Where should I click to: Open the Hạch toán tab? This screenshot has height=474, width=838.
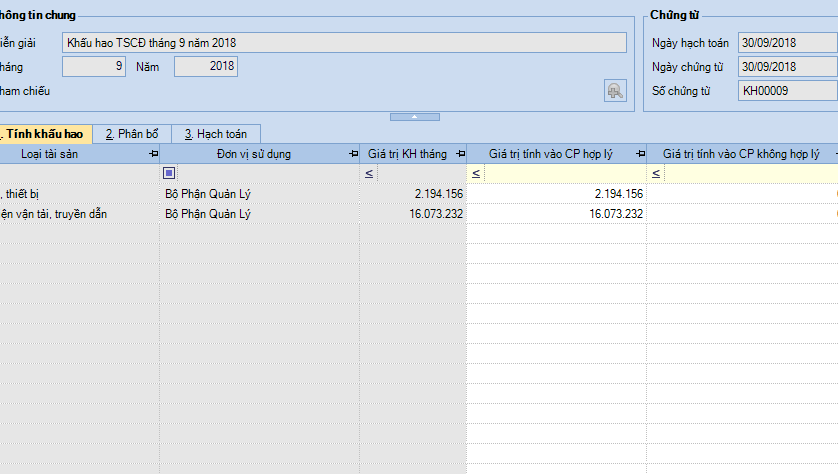[215, 134]
